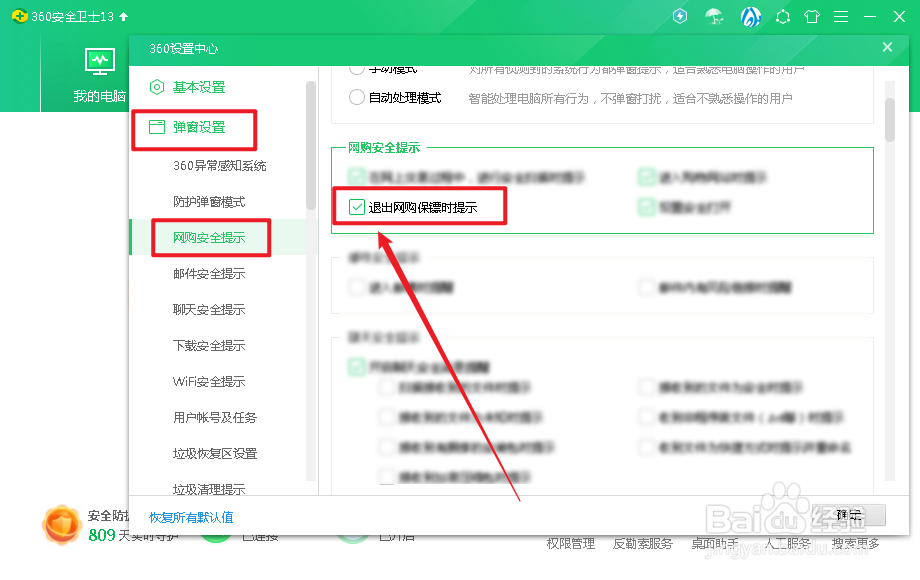Choose the 自动处理模式 radio button
This screenshot has height=580, width=920.
[x=357, y=97]
